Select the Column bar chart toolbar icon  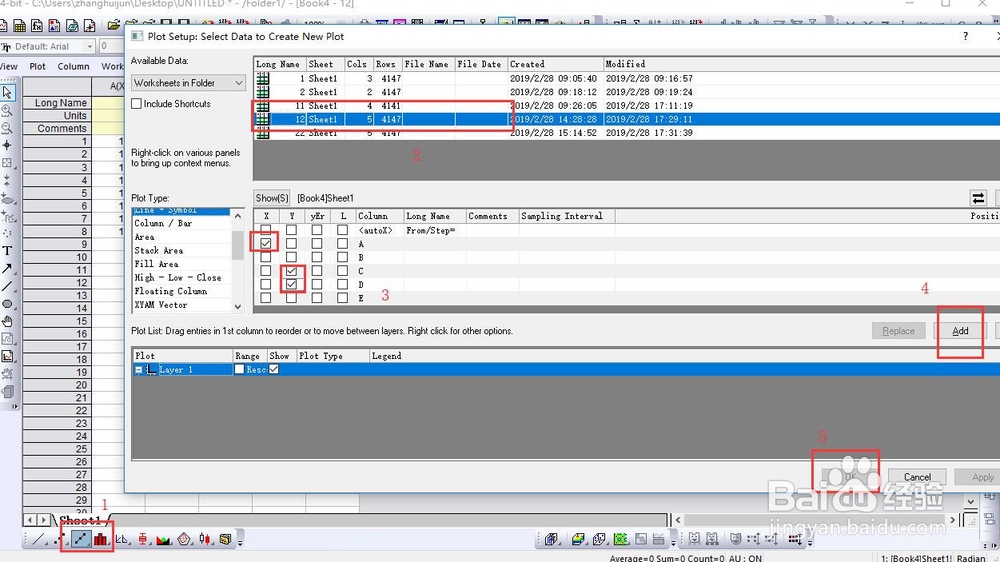pyautogui.click(x=101, y=539)
